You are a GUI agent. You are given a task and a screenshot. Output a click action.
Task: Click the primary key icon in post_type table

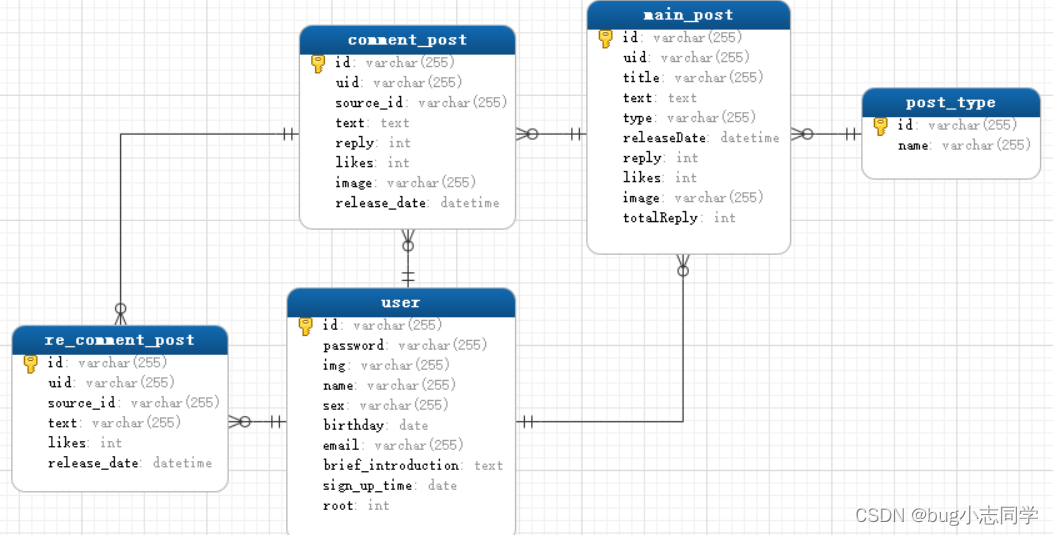tap(881, 126)
